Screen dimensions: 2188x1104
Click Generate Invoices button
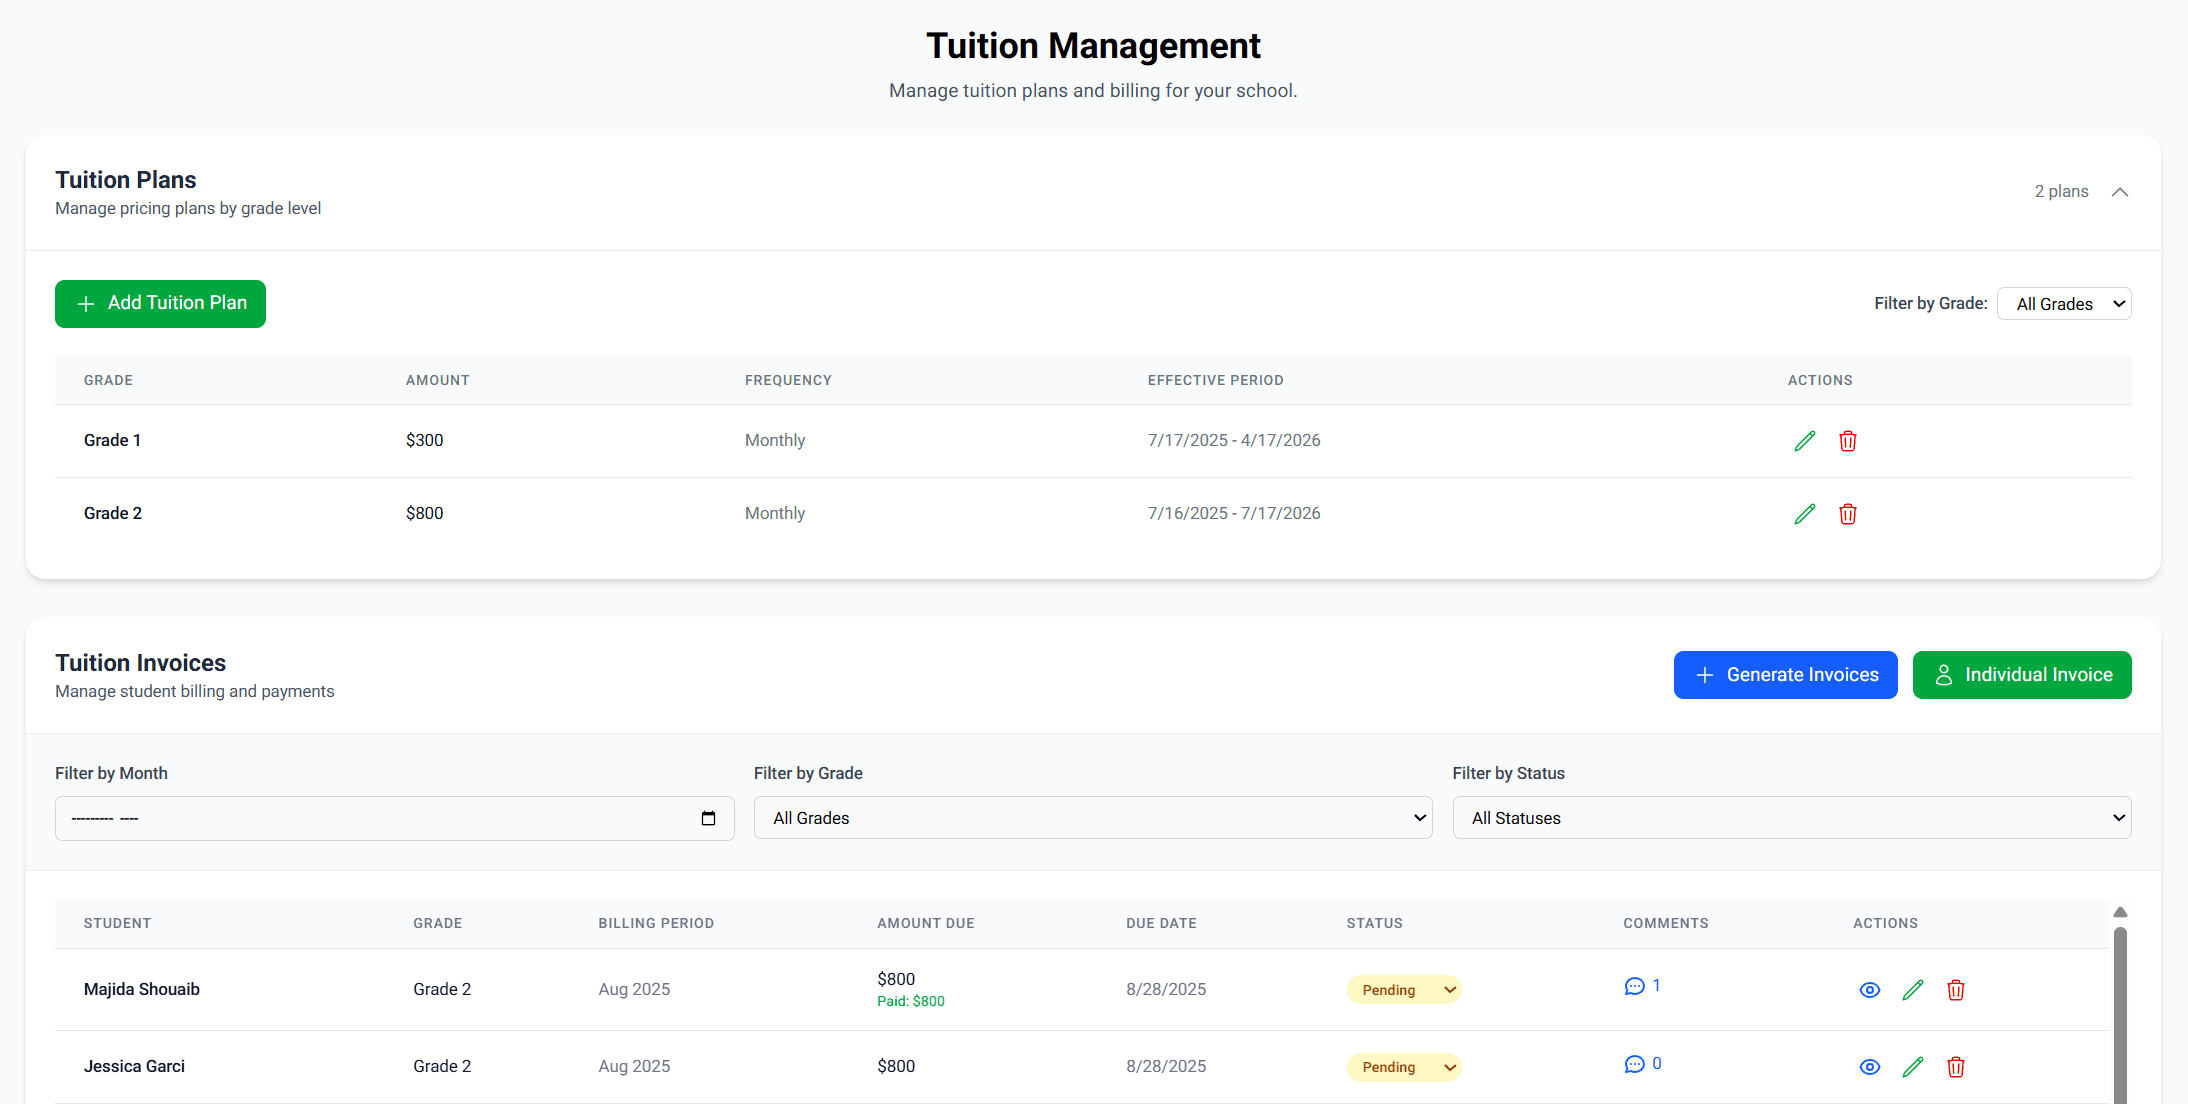click(1785, 675)
